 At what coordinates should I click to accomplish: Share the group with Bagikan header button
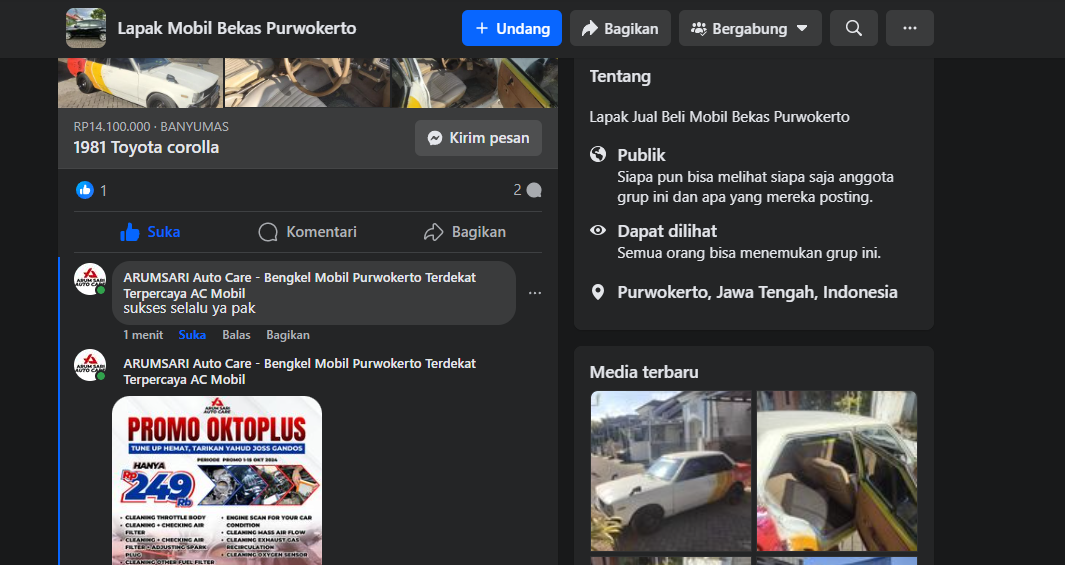(x=620, y=29)
